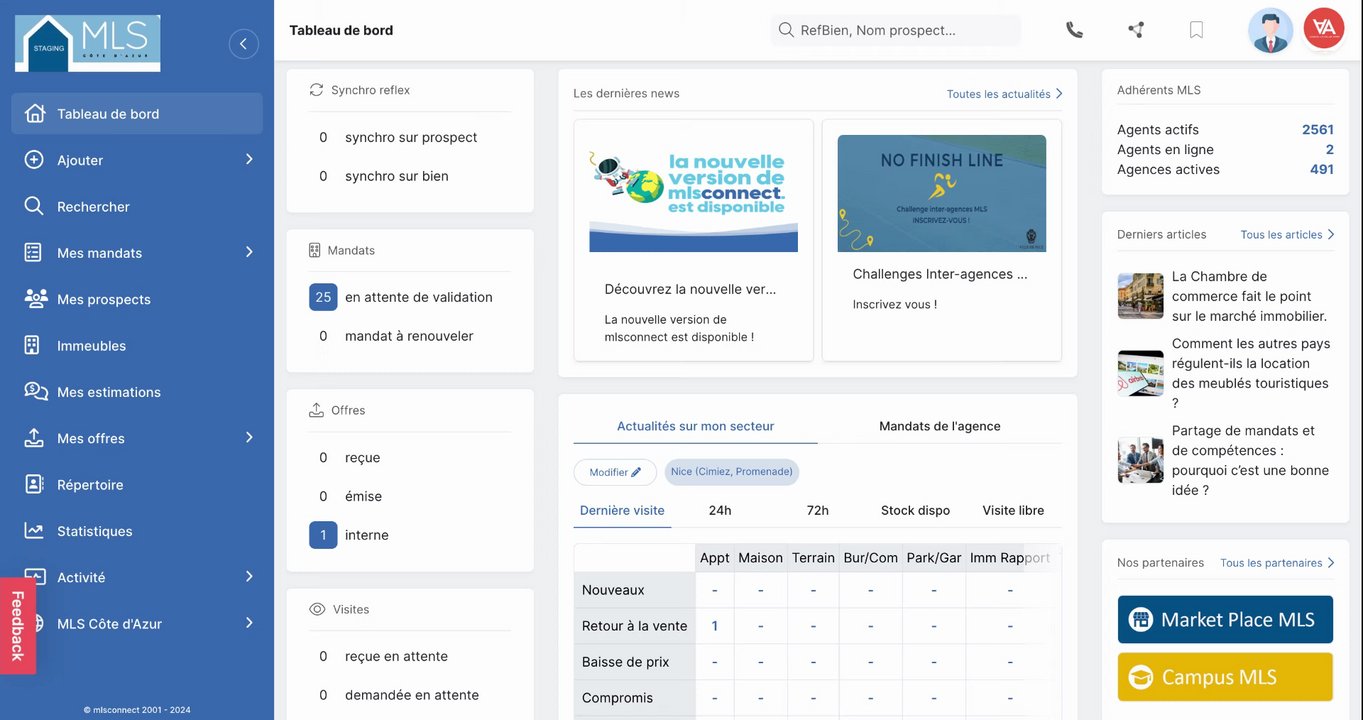Screen dimensions: 1363x720
Task: Select the Dernière visite tab
Action: point(622,510)
